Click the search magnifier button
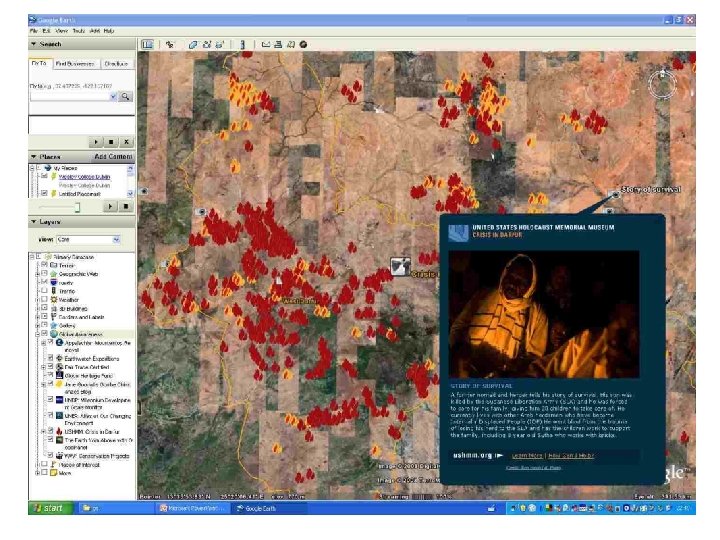The width and height of the screenshot is (720, 540). [x=126, y=96]
